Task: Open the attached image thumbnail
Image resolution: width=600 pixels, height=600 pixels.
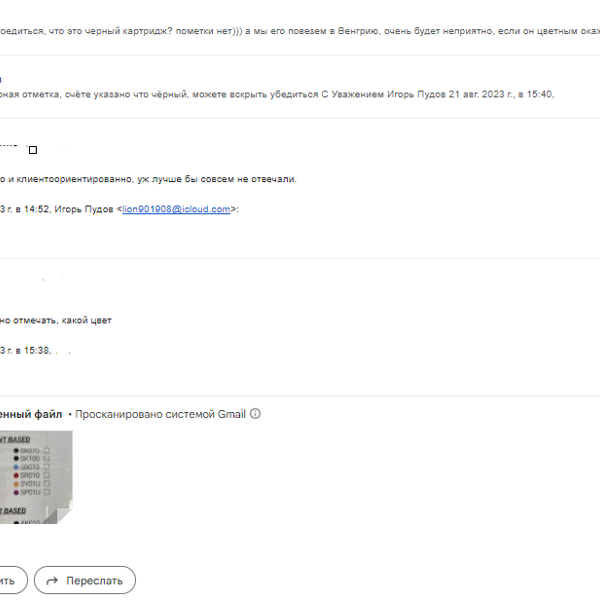Action: click(x=36, y=477)
